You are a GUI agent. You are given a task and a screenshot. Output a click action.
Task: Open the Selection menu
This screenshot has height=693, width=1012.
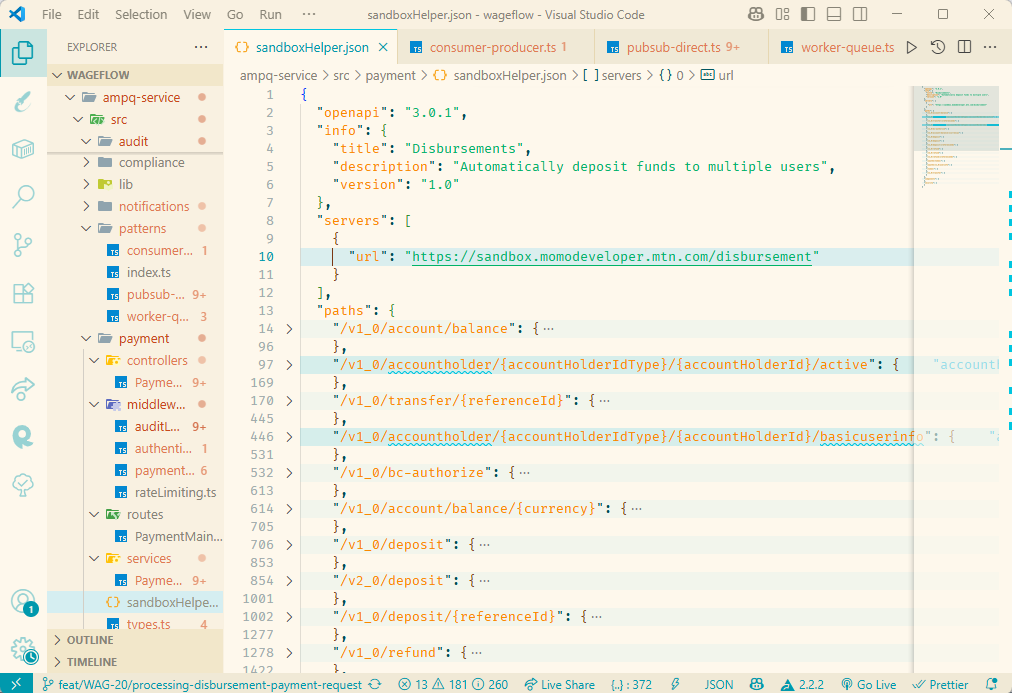[141, 14]
